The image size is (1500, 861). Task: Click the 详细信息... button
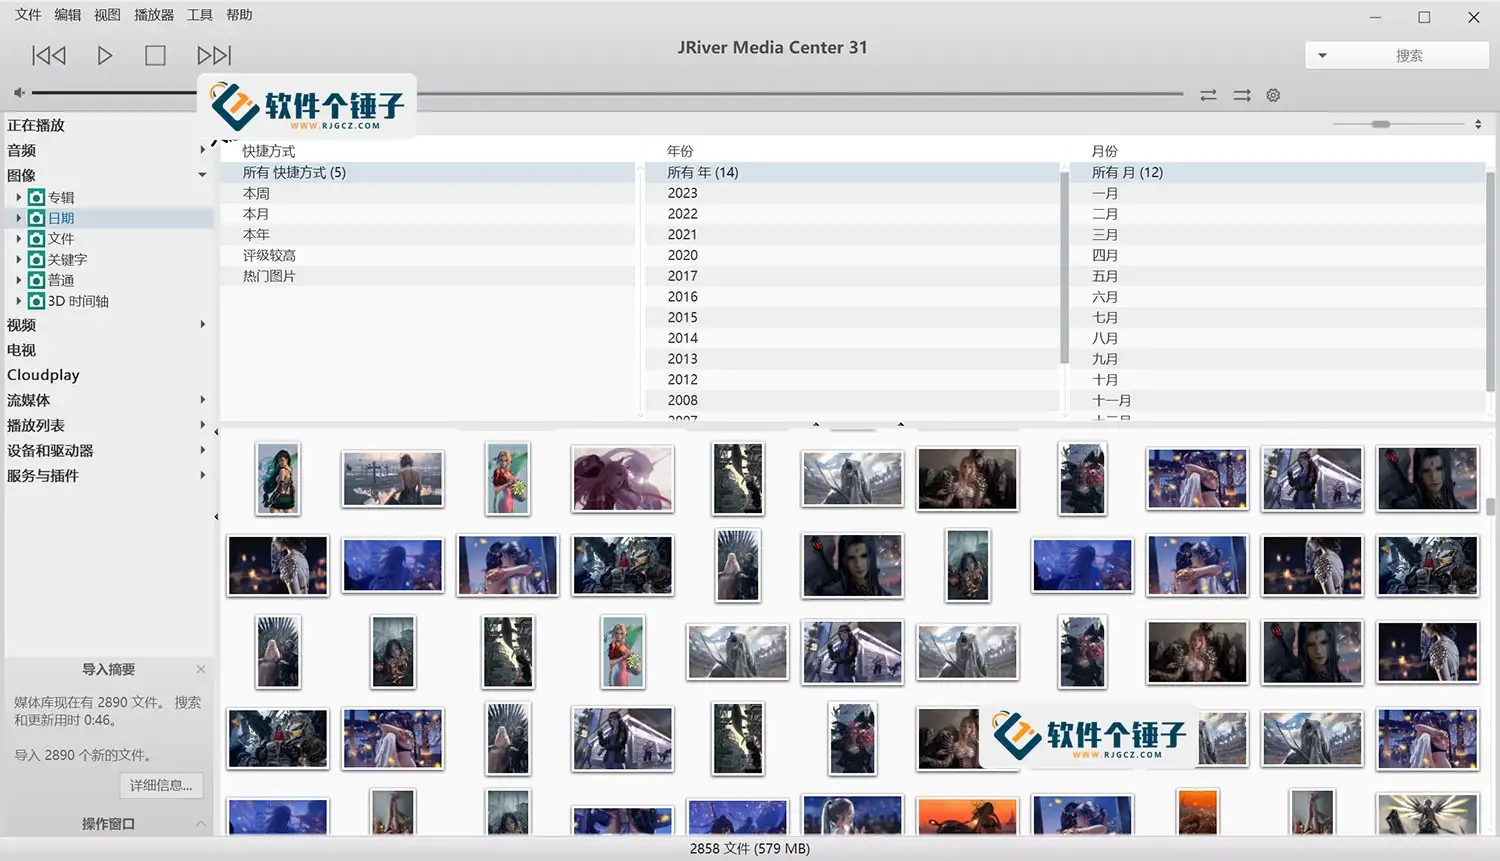[161, 785]
